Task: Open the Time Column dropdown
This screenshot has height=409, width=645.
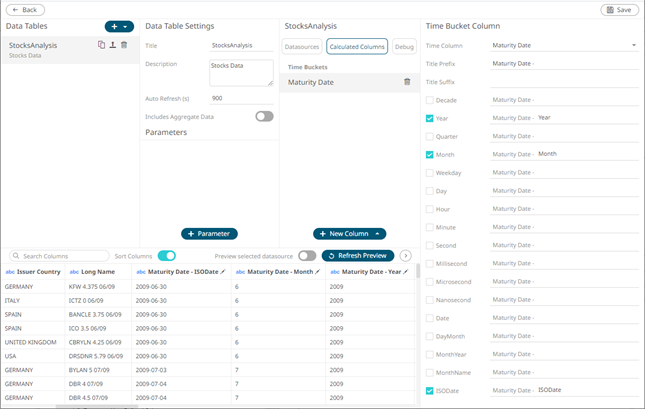Action: pos(564,45)
